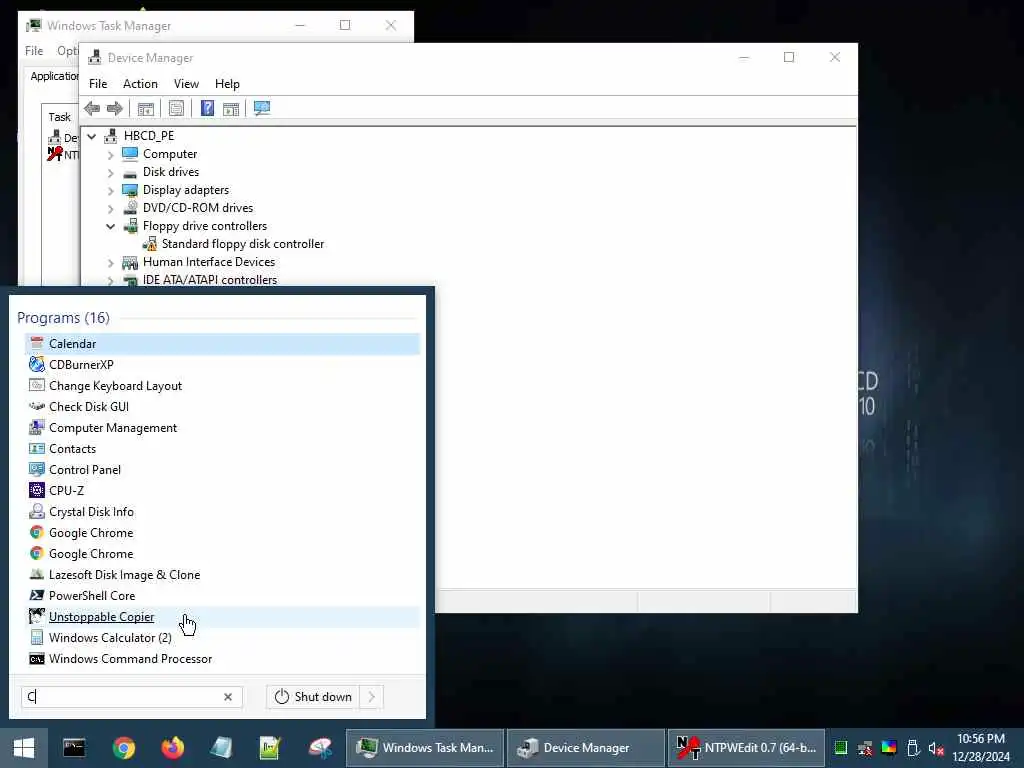This screenshot has width=1024, height=768.
Task: Launch Calendar from the Programs list
Action: (222, 344)
